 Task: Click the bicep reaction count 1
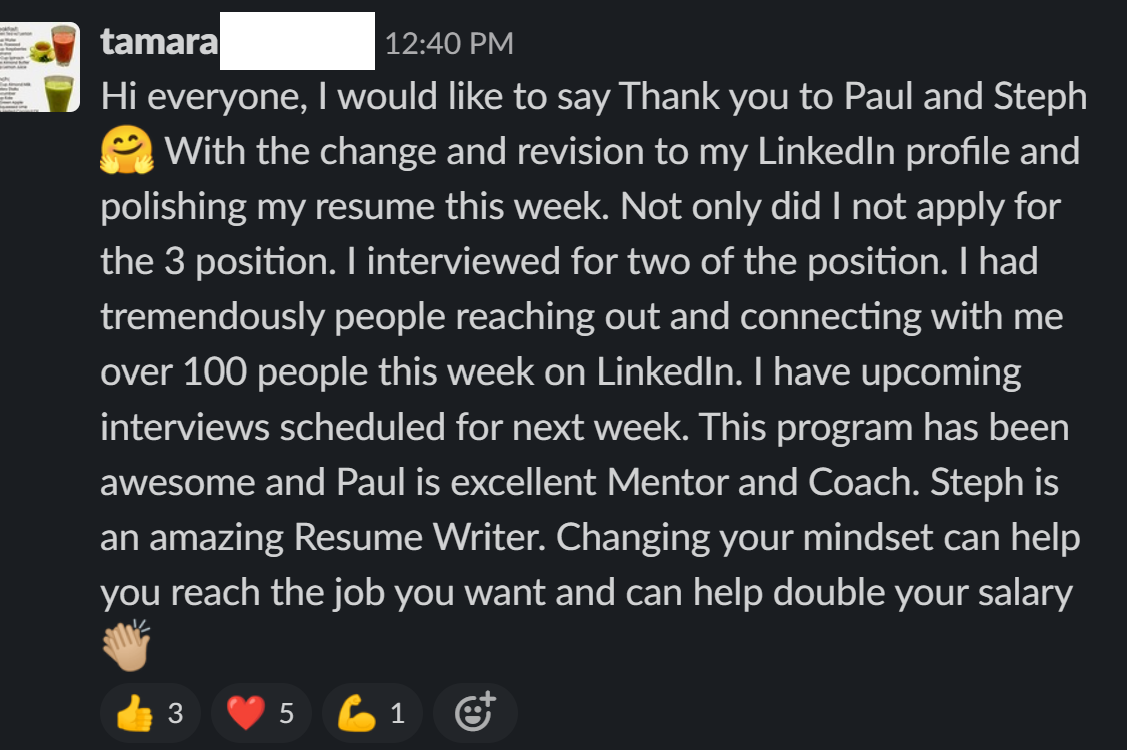pos(397,714)
